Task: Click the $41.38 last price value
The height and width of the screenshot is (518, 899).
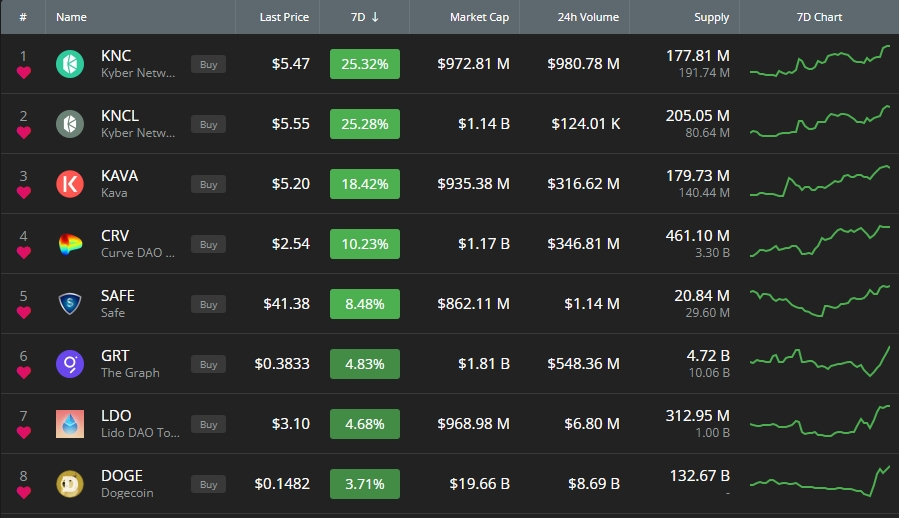Action: [286, 303]
